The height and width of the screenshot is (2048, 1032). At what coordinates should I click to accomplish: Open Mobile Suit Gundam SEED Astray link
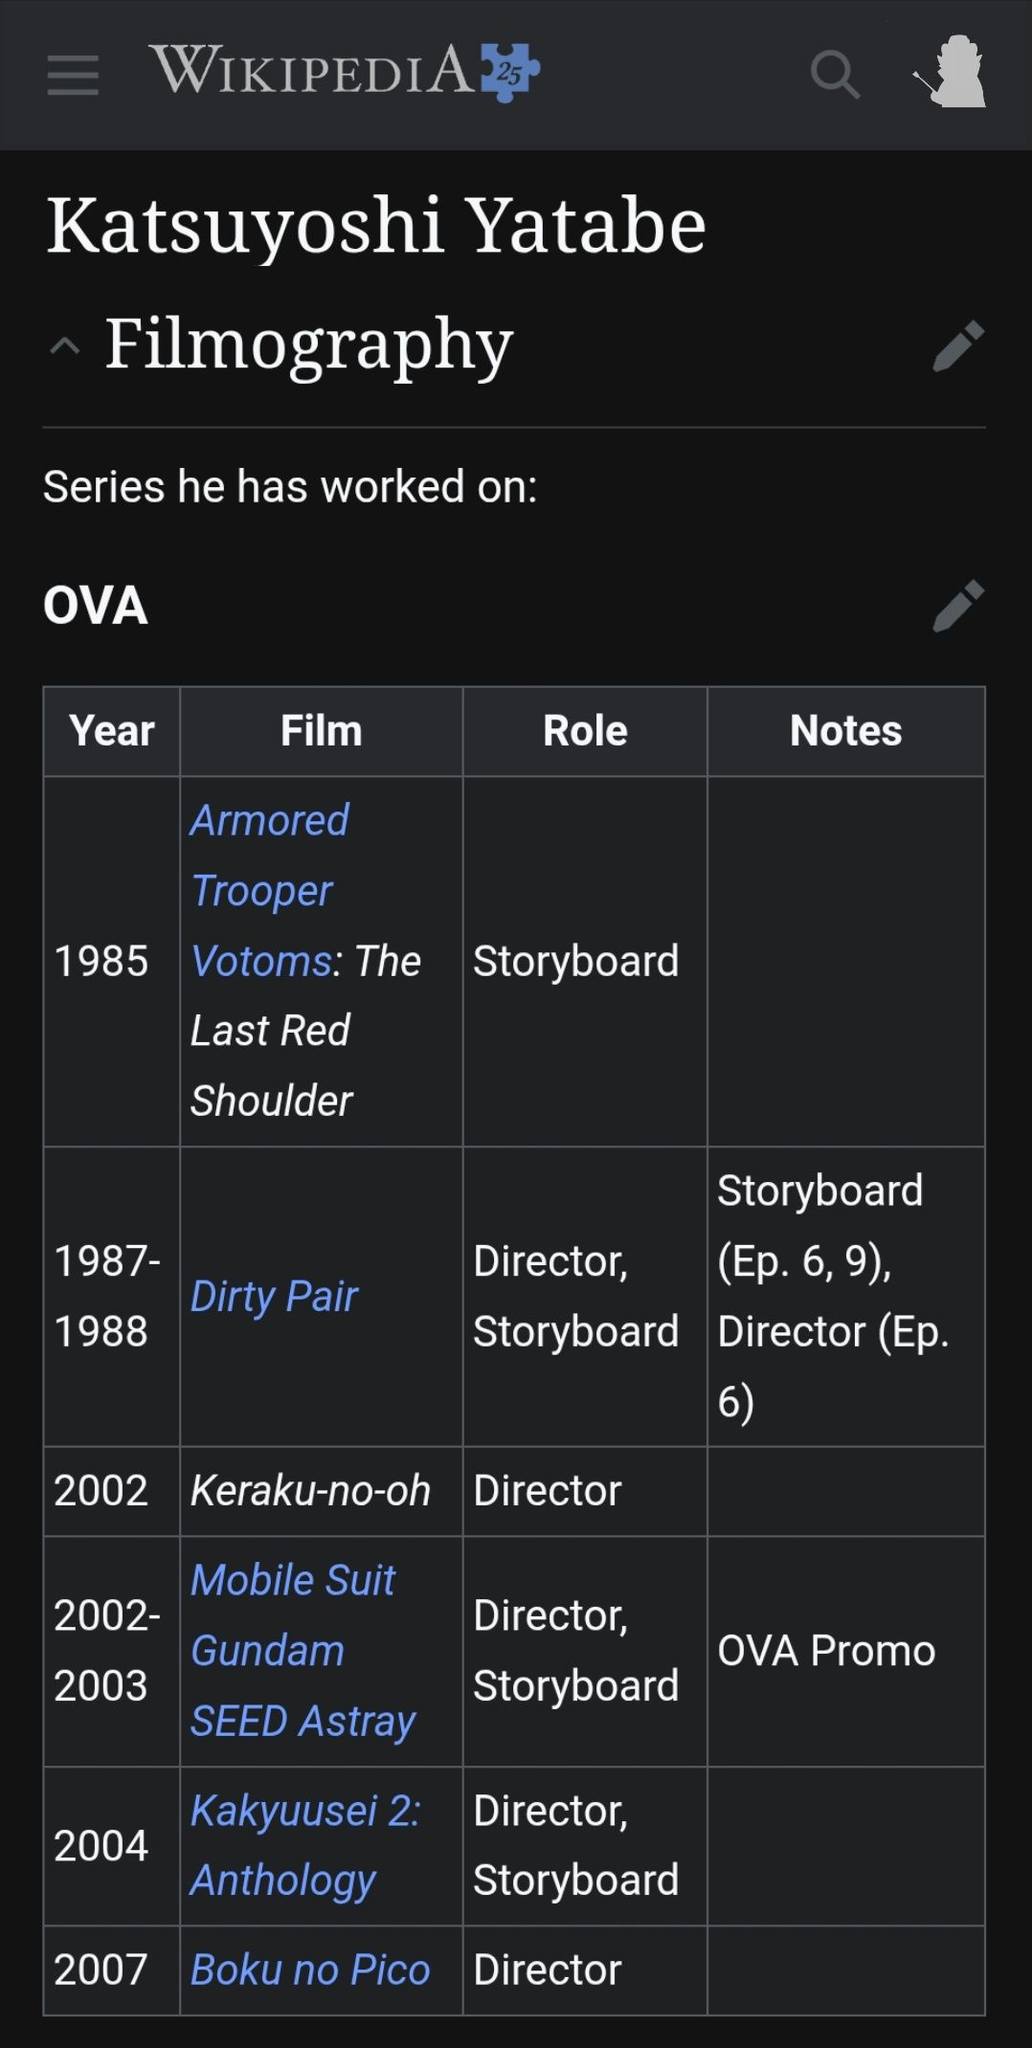(x=302, y=1650)
